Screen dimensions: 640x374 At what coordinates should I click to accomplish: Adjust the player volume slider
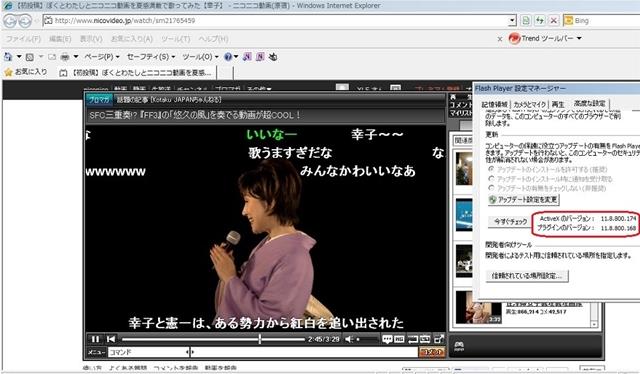(368, 339)
